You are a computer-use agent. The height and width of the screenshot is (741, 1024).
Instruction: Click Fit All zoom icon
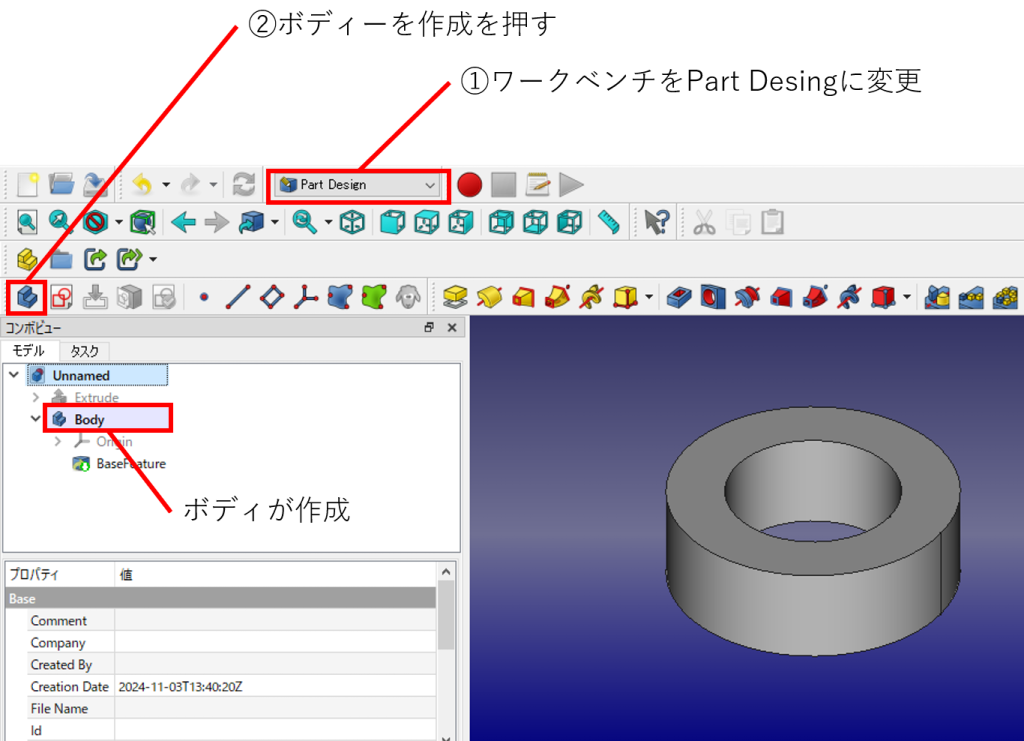(x=27, y=222)
